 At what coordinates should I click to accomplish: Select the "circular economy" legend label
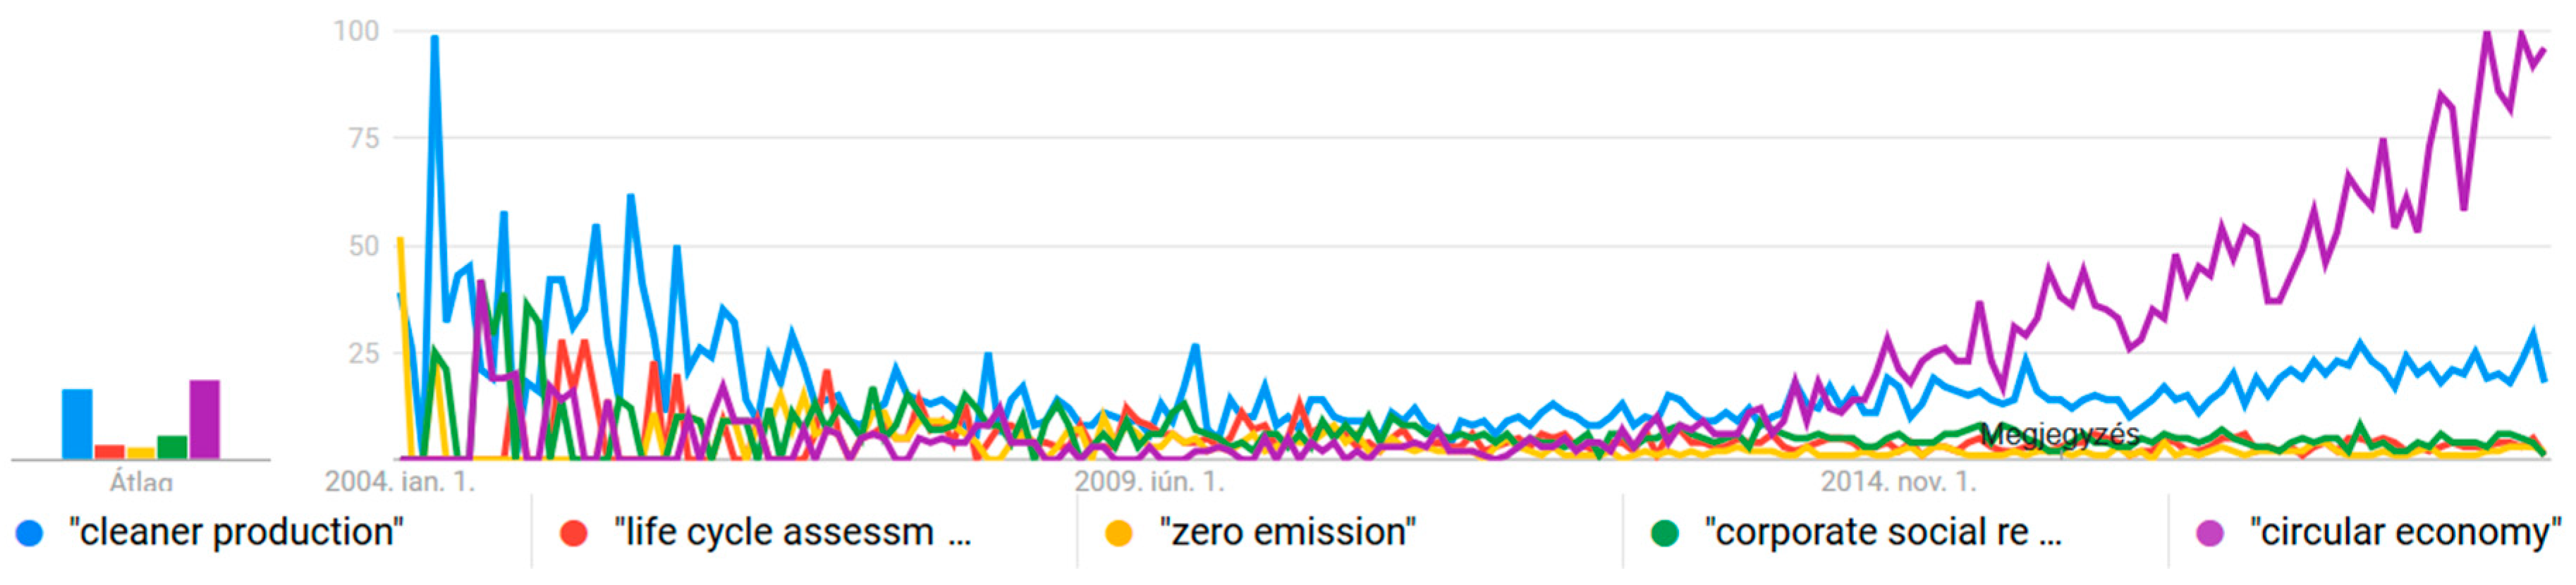(x=2405, y=532)
